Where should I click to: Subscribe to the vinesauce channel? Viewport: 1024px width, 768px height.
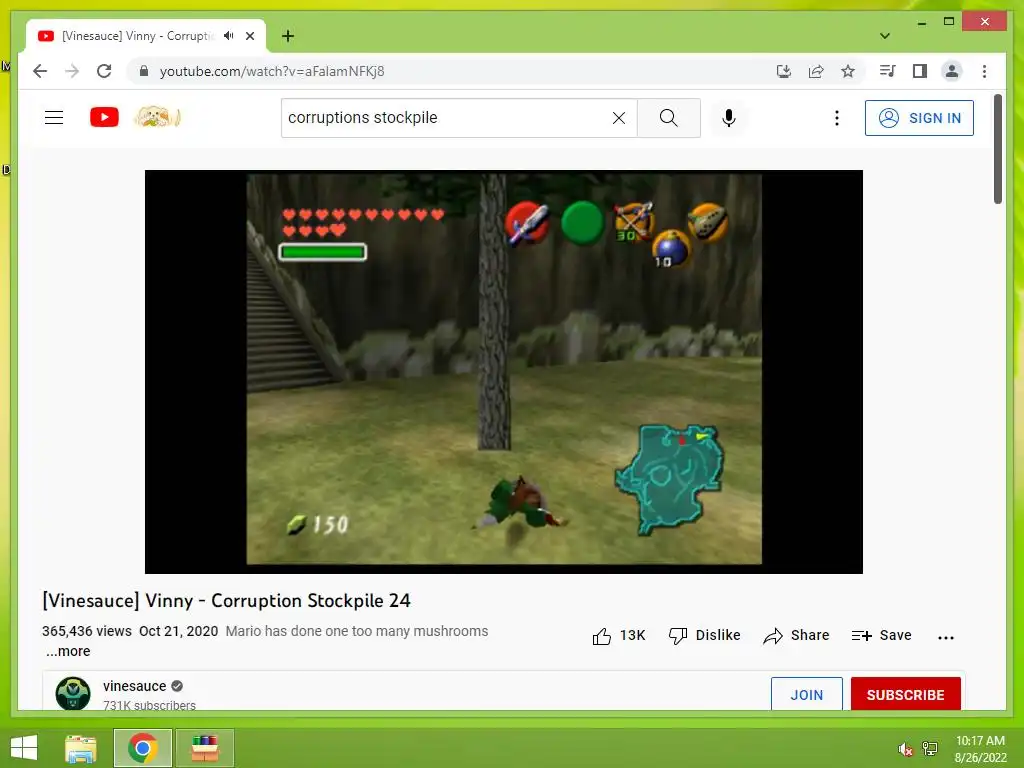[x=905, y=694]
